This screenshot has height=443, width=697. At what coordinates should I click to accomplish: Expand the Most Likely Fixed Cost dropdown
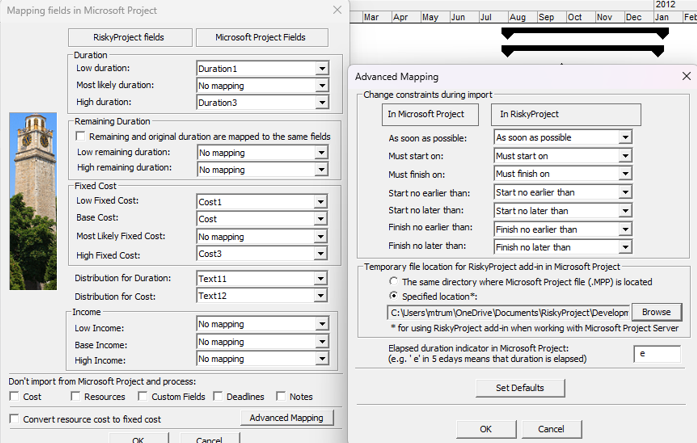(x=262, y=236)
